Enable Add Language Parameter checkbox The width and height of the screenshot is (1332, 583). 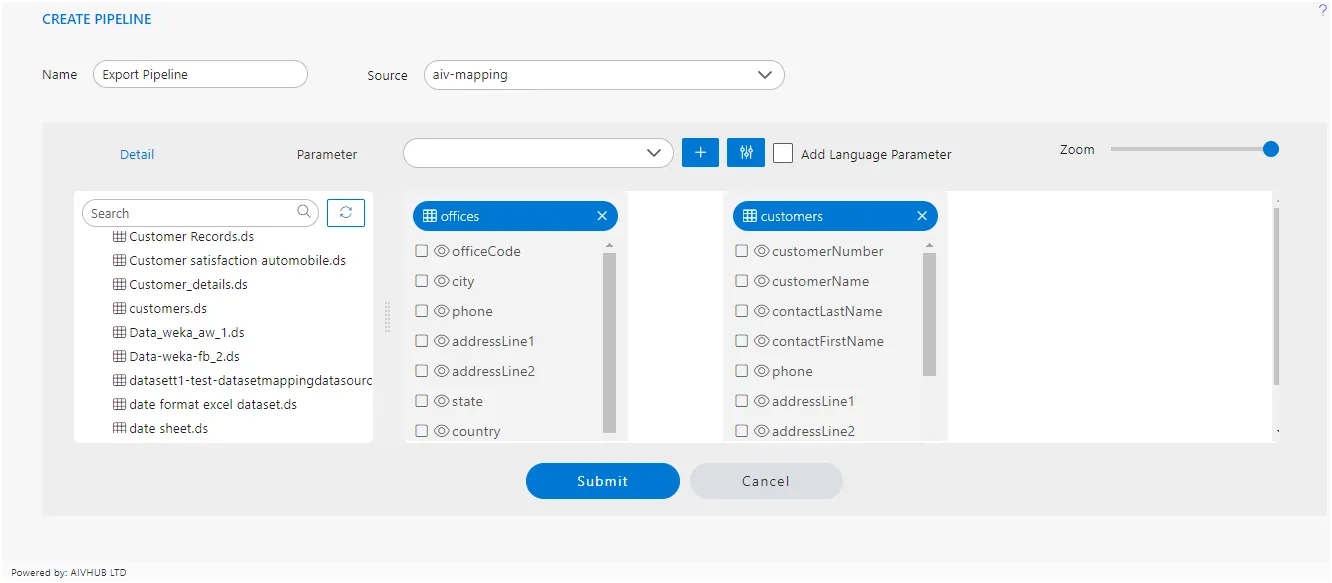783,153
